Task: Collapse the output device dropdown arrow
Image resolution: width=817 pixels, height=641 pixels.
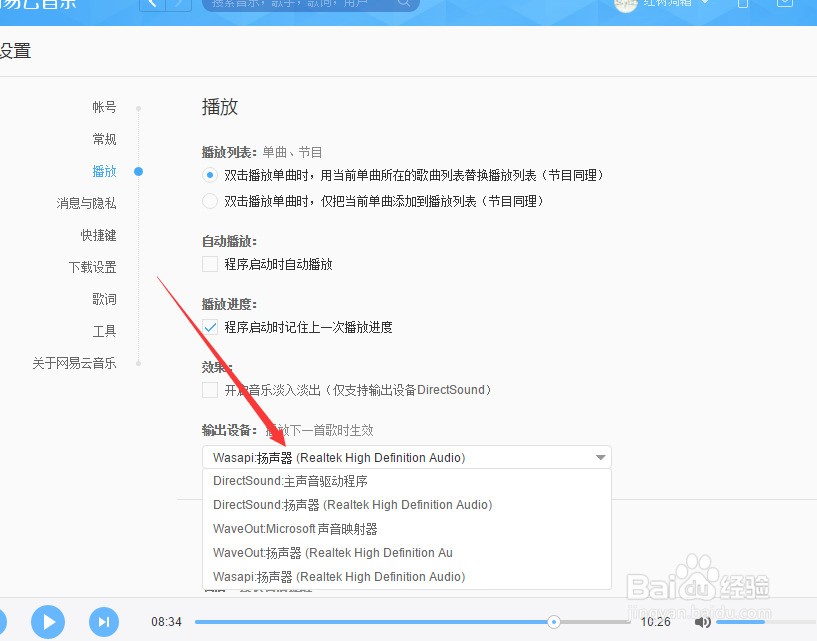Action: pos(600,458)
